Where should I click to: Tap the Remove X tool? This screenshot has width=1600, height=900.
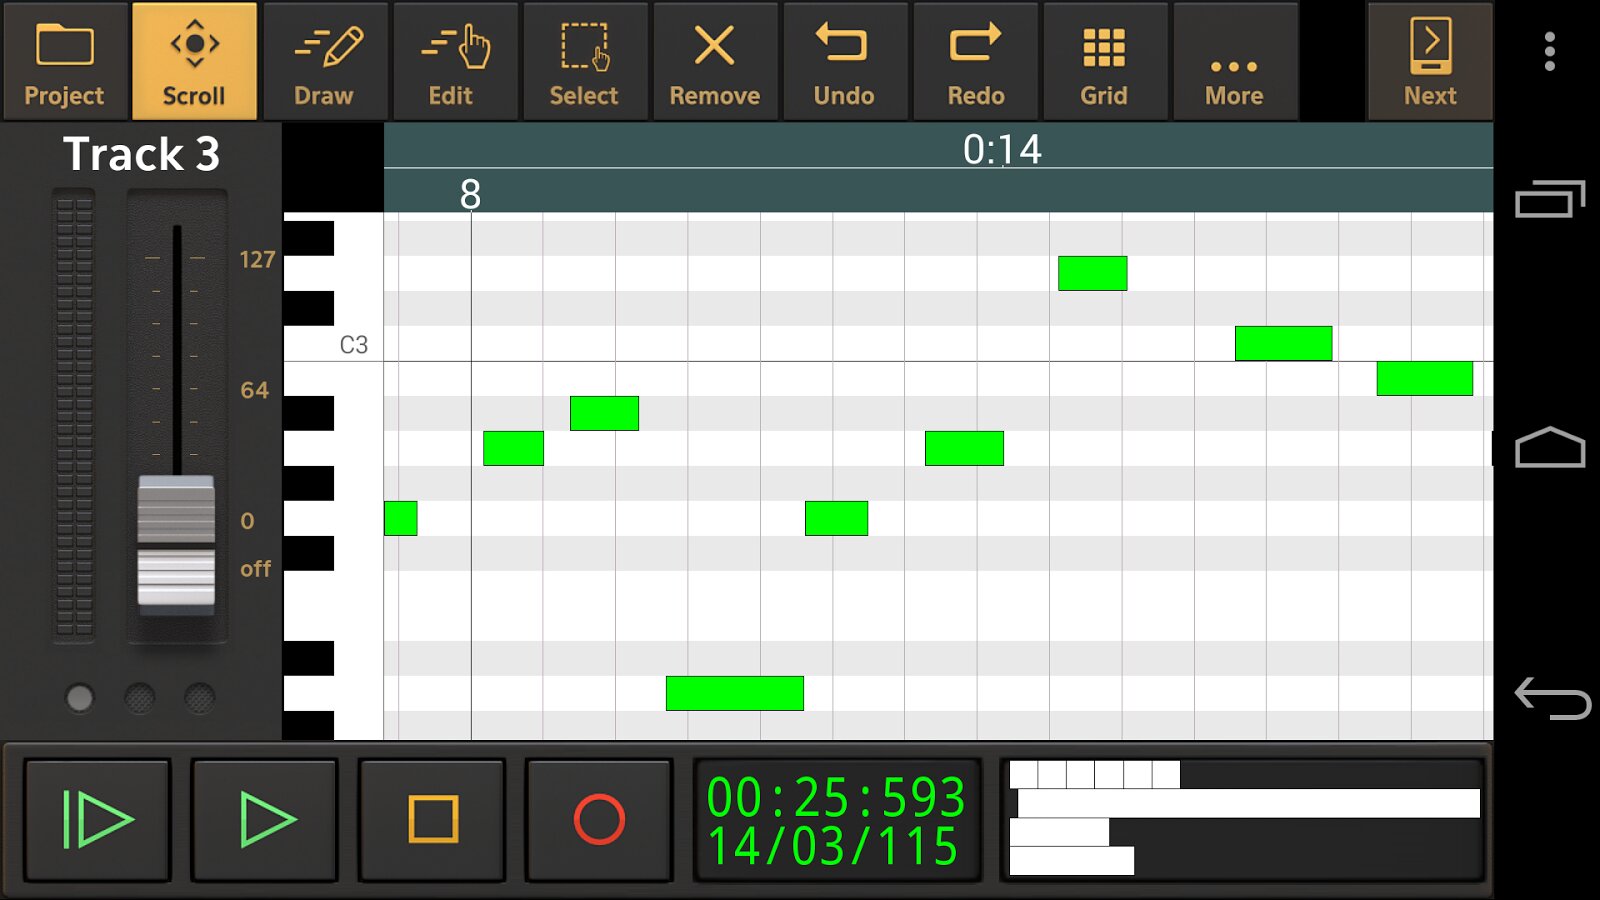715,61
